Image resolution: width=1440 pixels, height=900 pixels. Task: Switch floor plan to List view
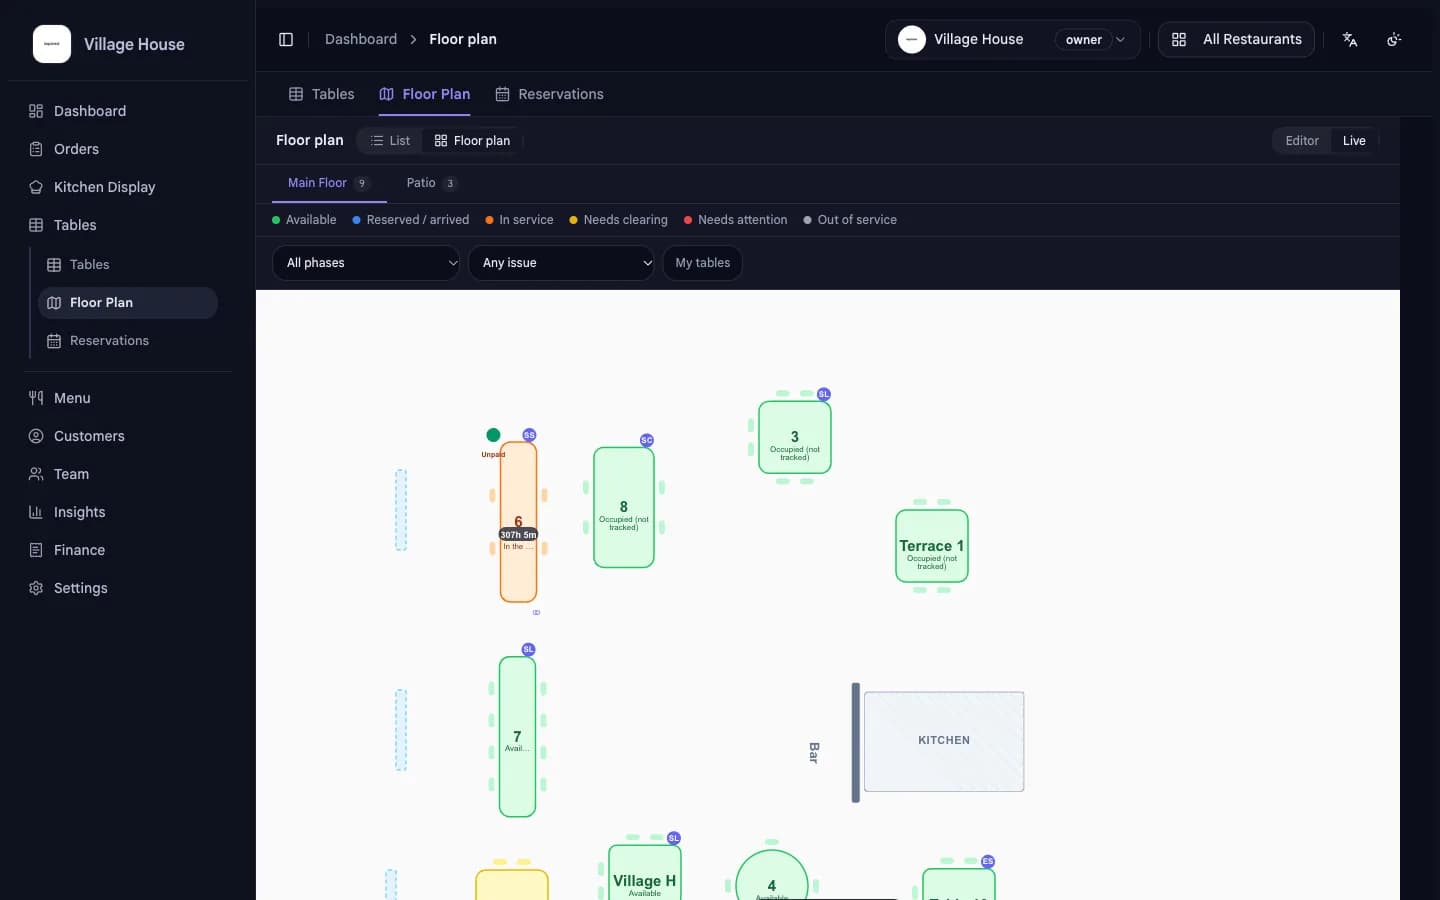click(x=390, y=141)
